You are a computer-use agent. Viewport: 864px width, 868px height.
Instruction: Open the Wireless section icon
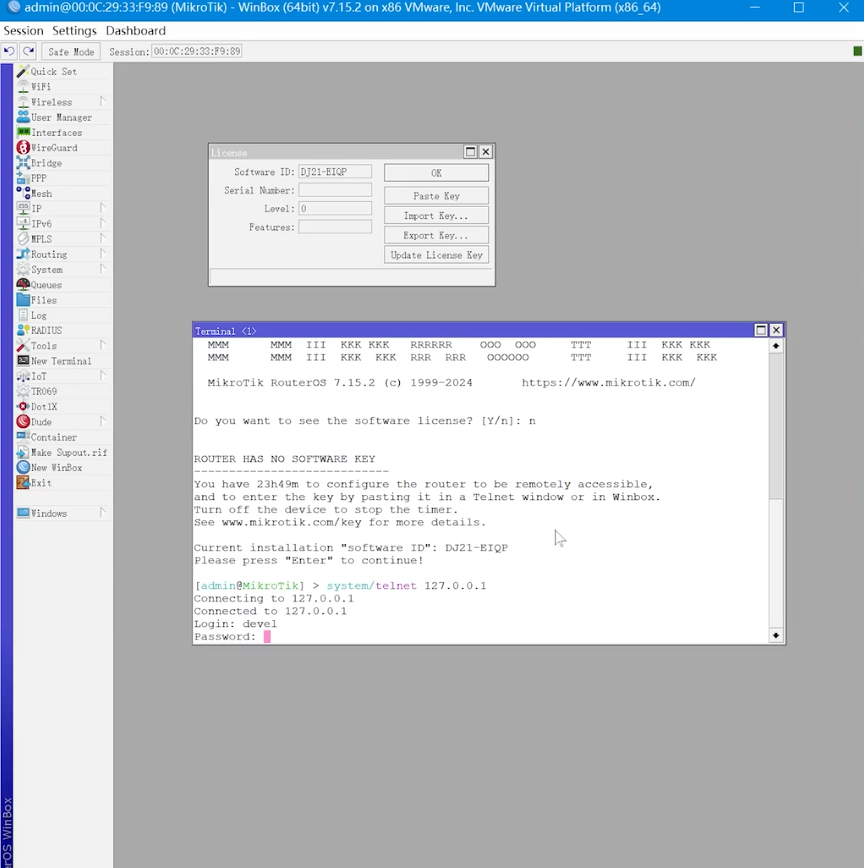23,102
